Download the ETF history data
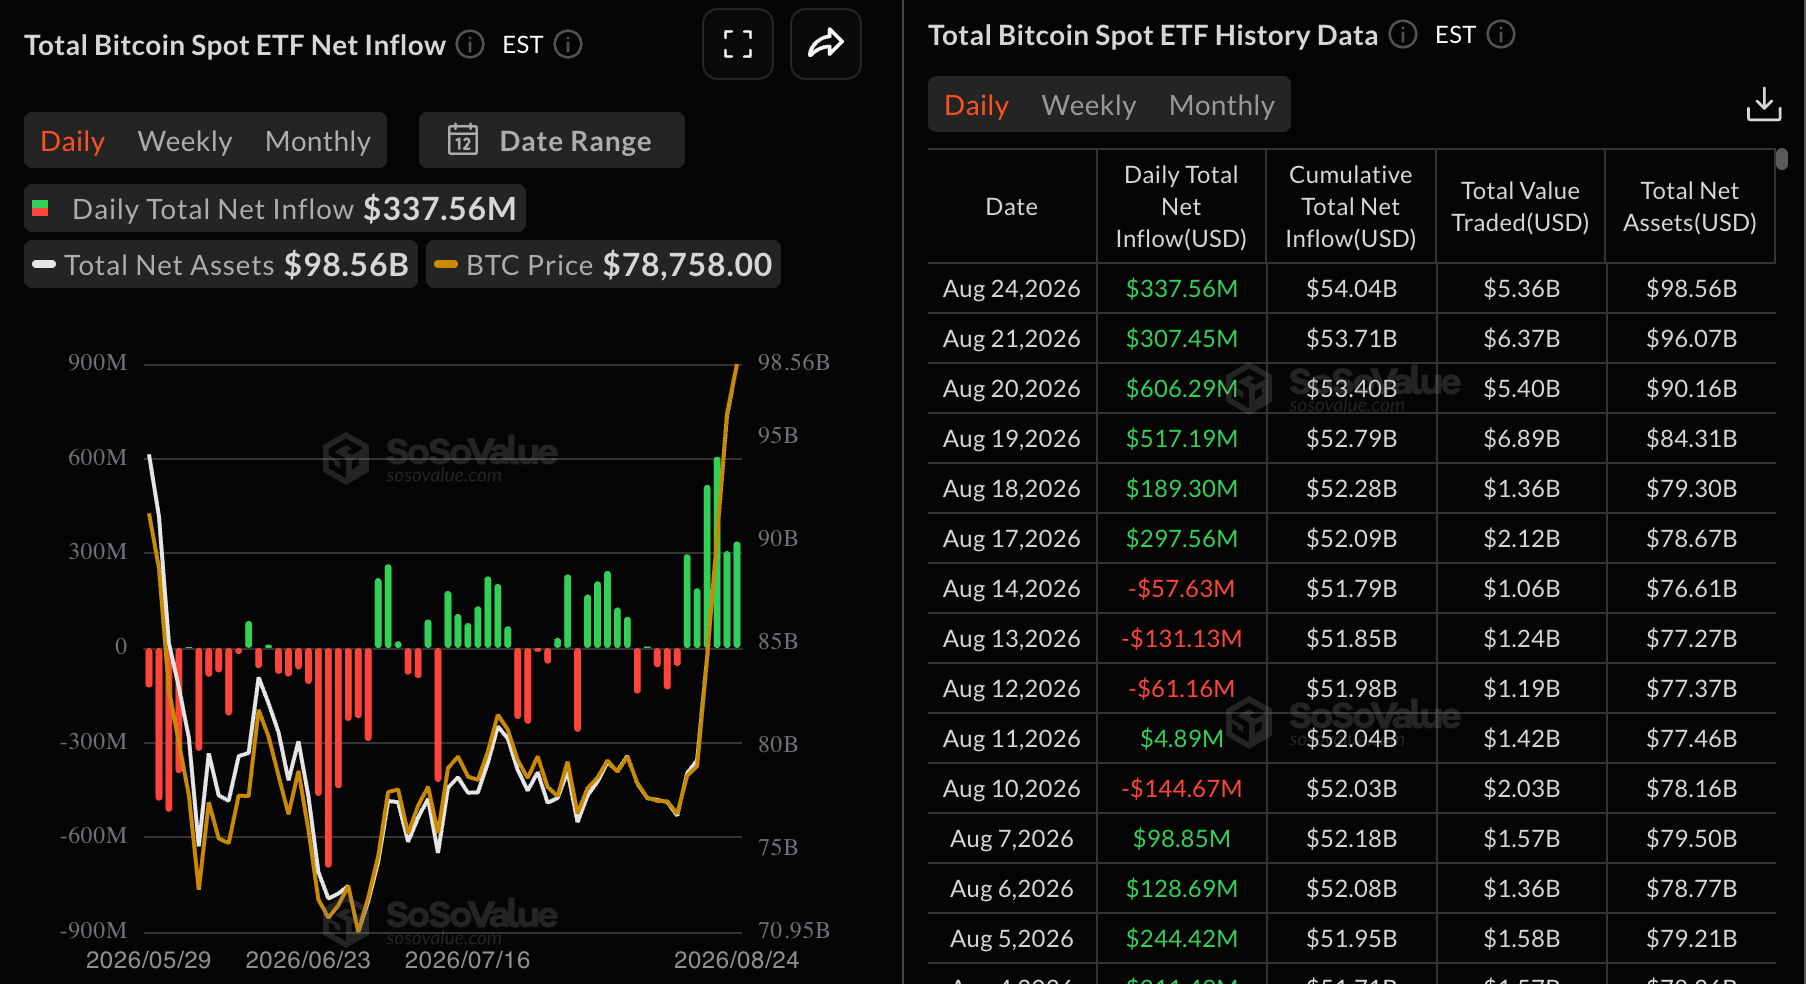The width and height of the screenshot is (1806, 984). point(1764,104)
